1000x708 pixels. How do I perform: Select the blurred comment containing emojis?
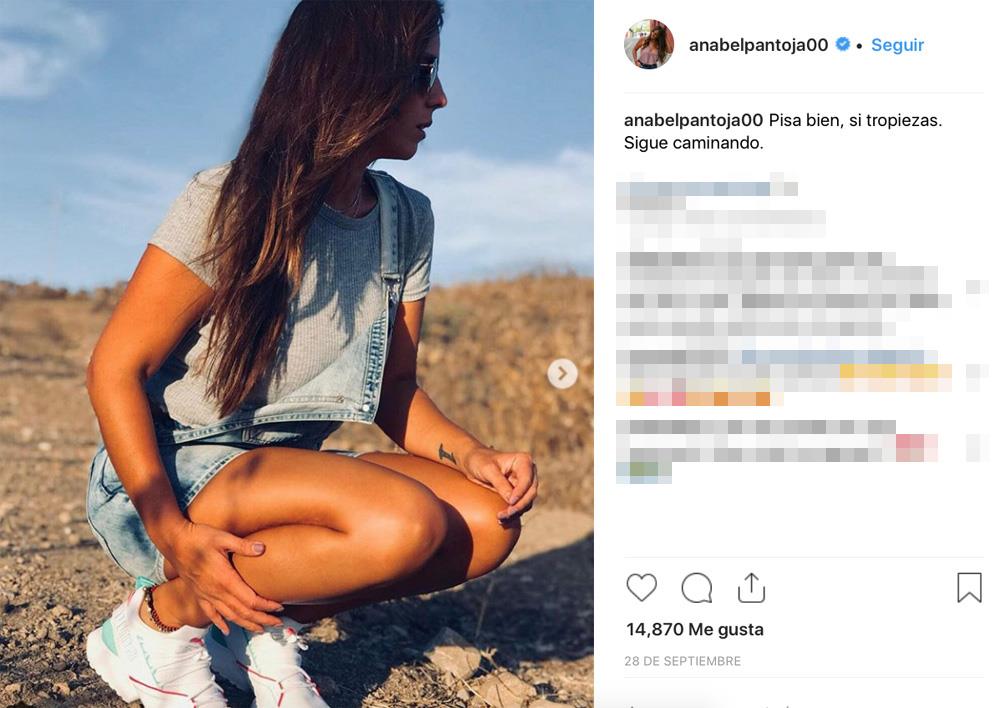click(x=784, y=378)
